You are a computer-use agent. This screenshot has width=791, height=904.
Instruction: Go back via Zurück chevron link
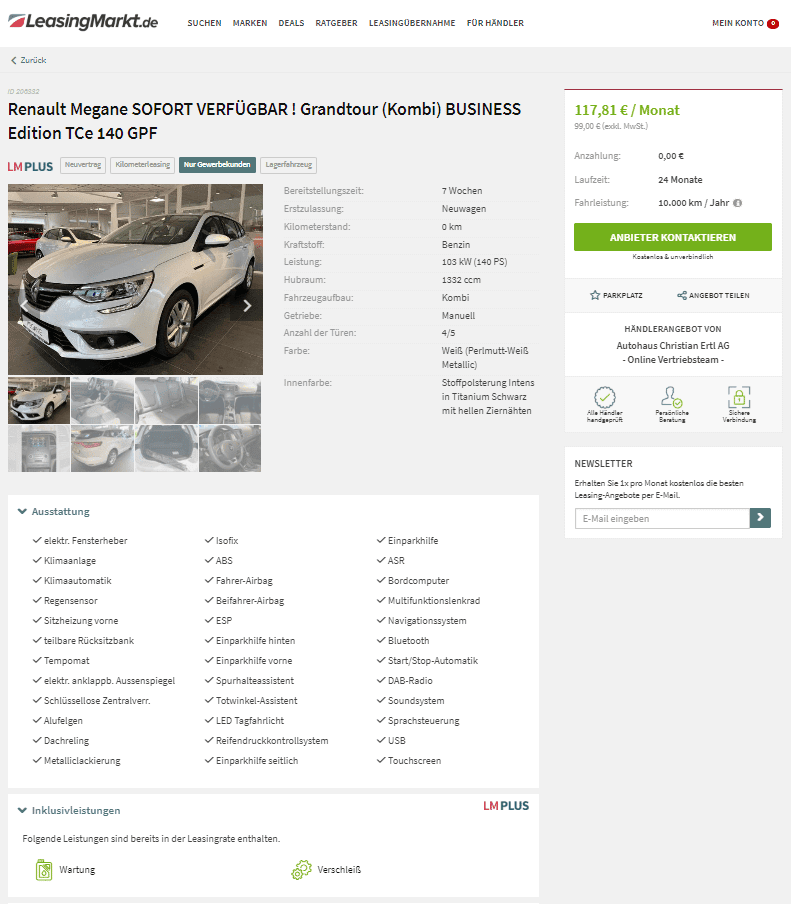(x=28, y=60)
